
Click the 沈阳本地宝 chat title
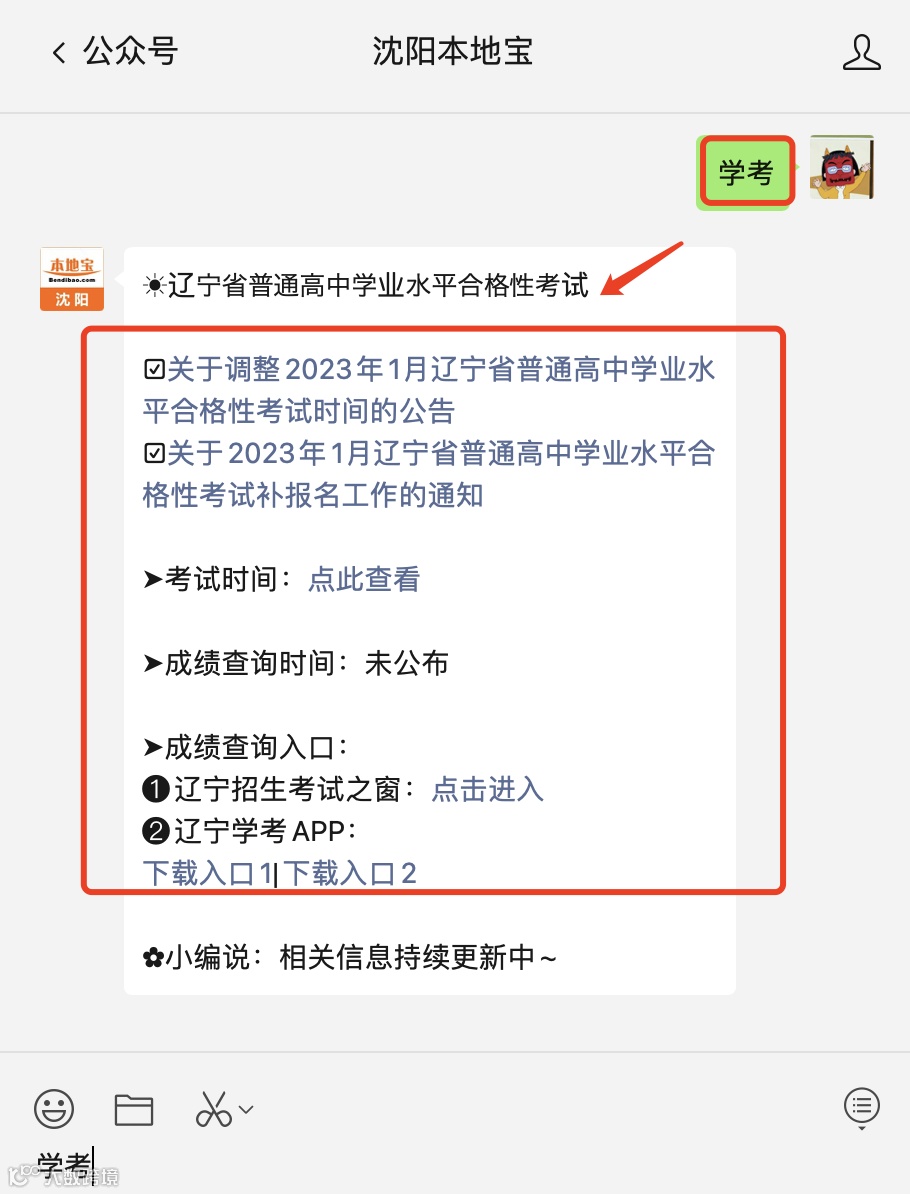(452, 52)
